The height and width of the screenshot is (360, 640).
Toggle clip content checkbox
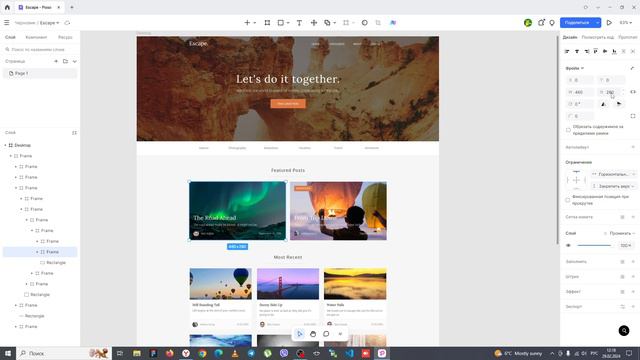568,130
